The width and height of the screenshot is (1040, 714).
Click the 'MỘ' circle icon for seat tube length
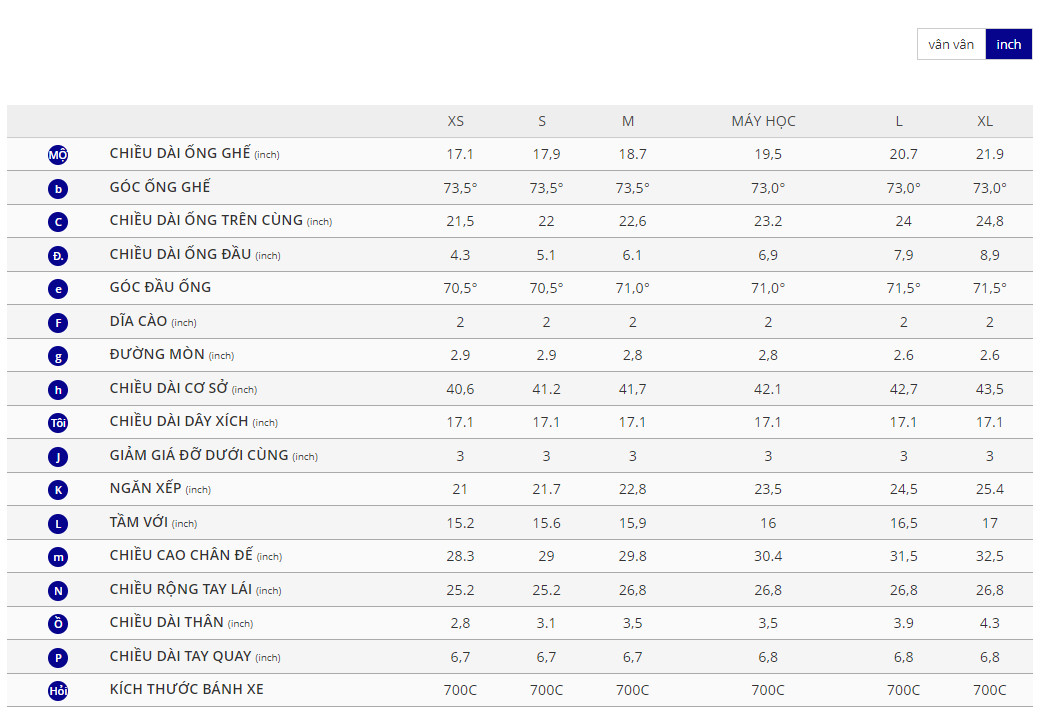[x=58, y=155]
